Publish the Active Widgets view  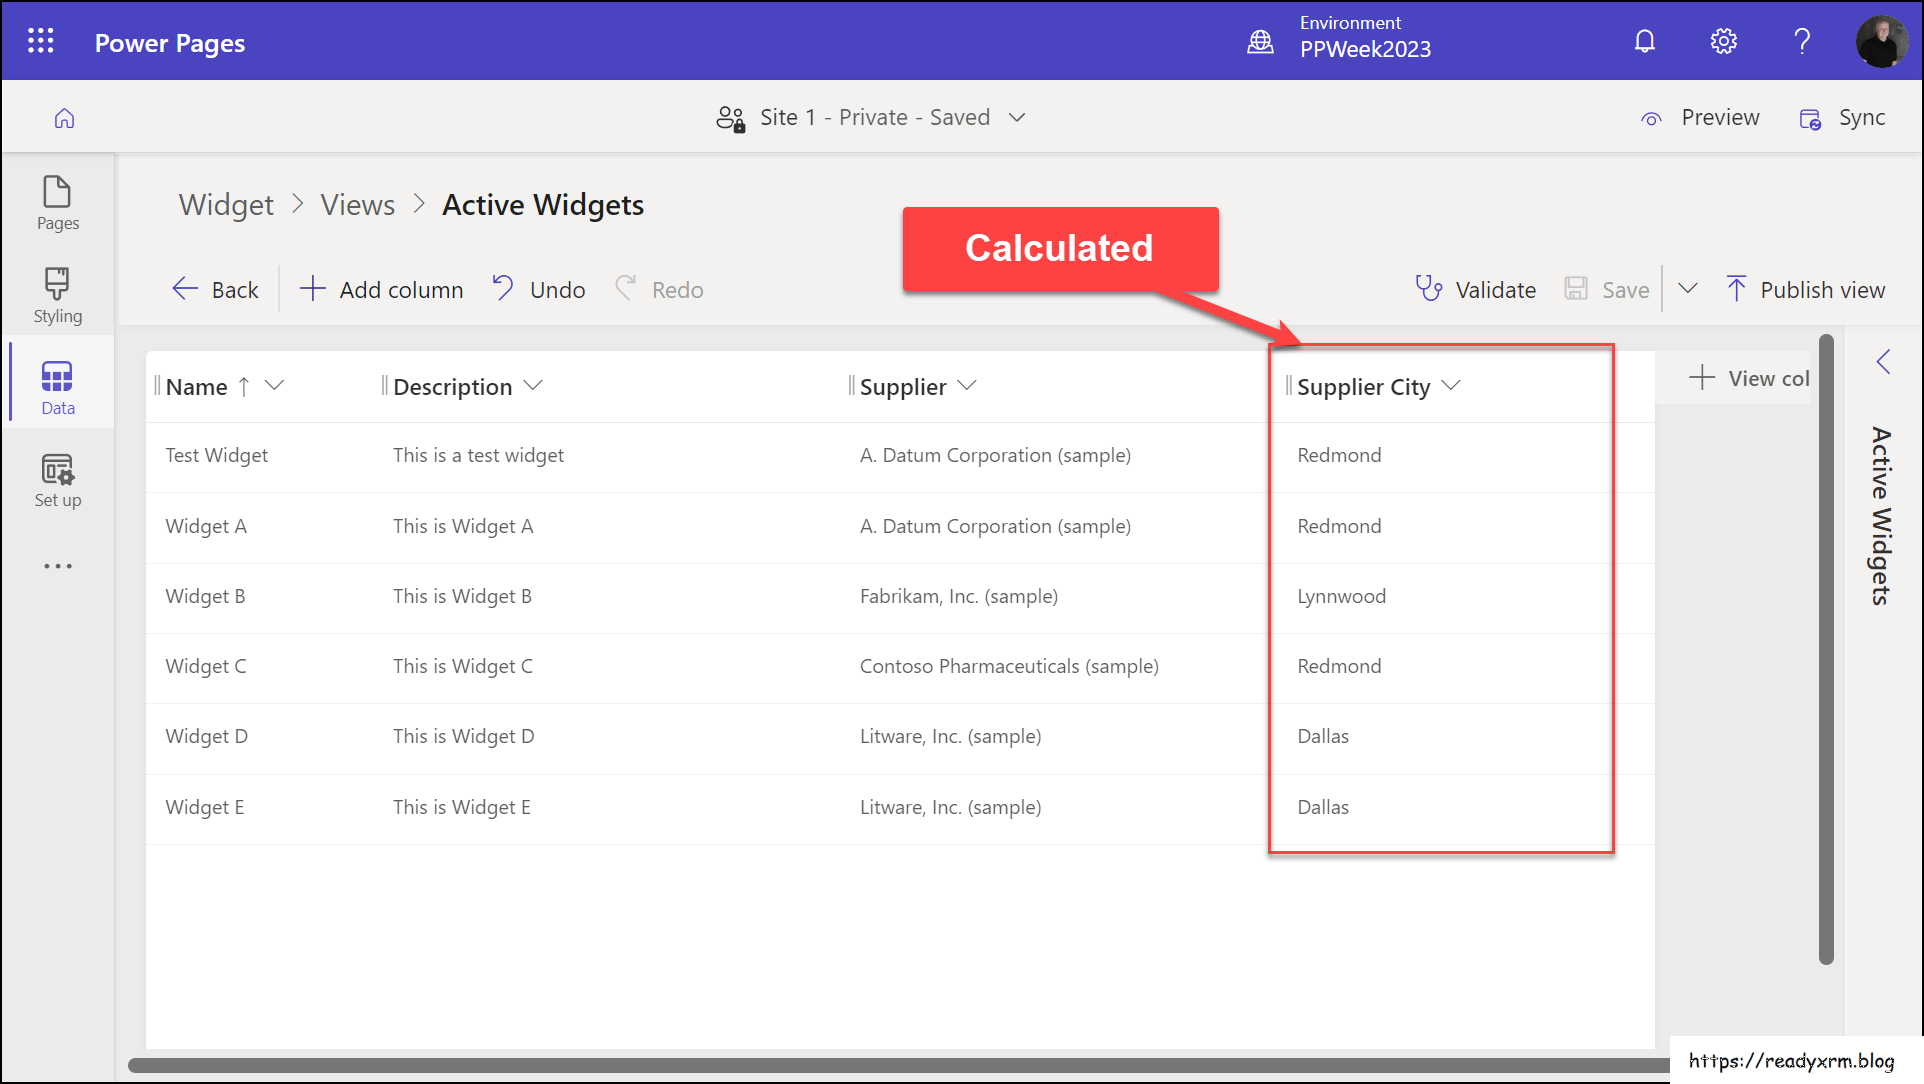click(1807, 289)
